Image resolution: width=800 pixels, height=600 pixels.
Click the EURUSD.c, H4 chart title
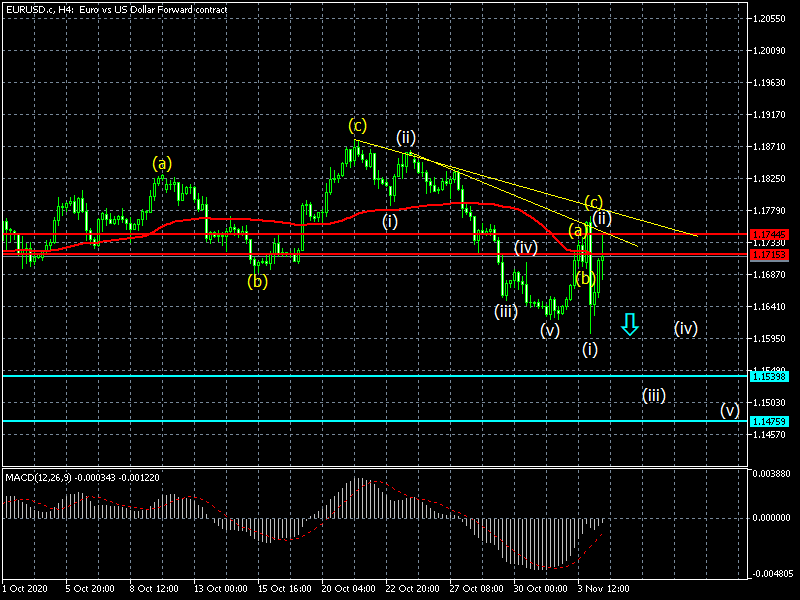pos(116,9)
